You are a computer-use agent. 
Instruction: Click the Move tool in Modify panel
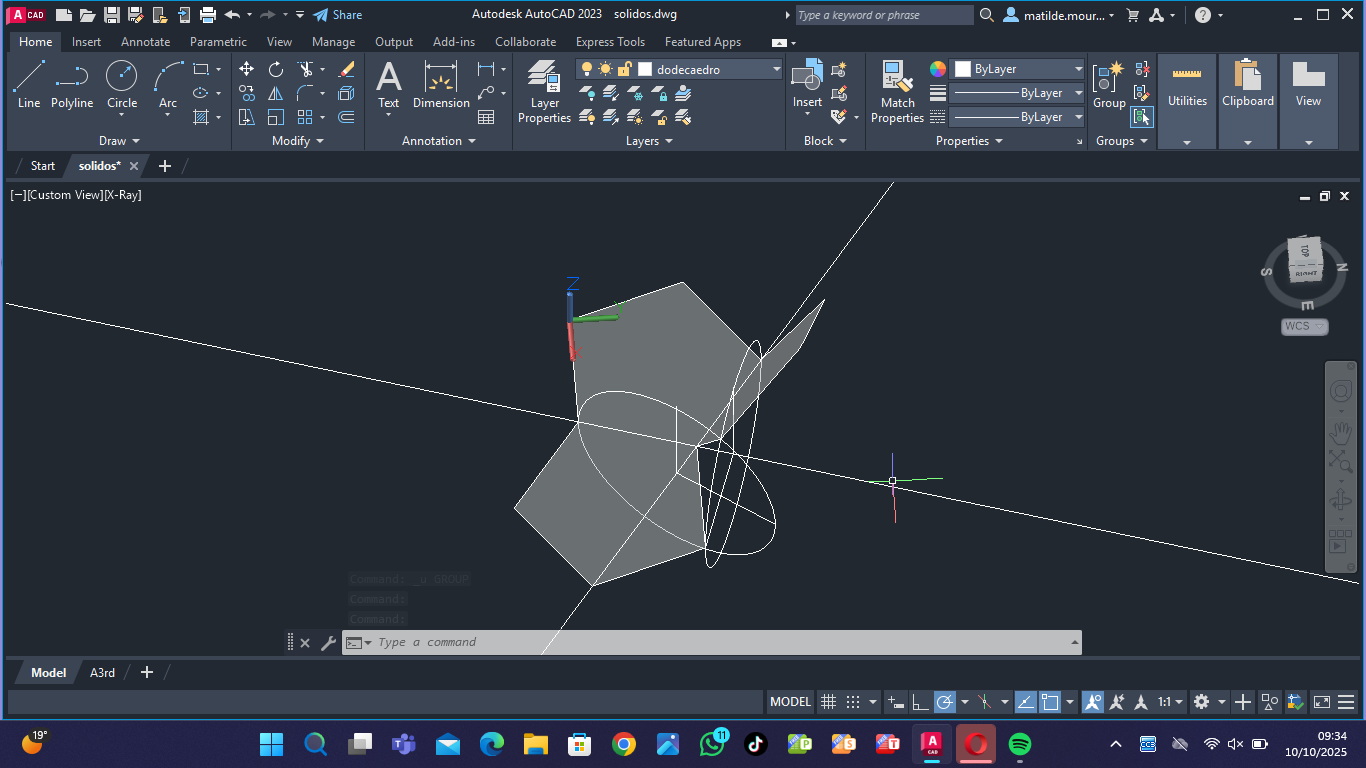coord(246,69)
